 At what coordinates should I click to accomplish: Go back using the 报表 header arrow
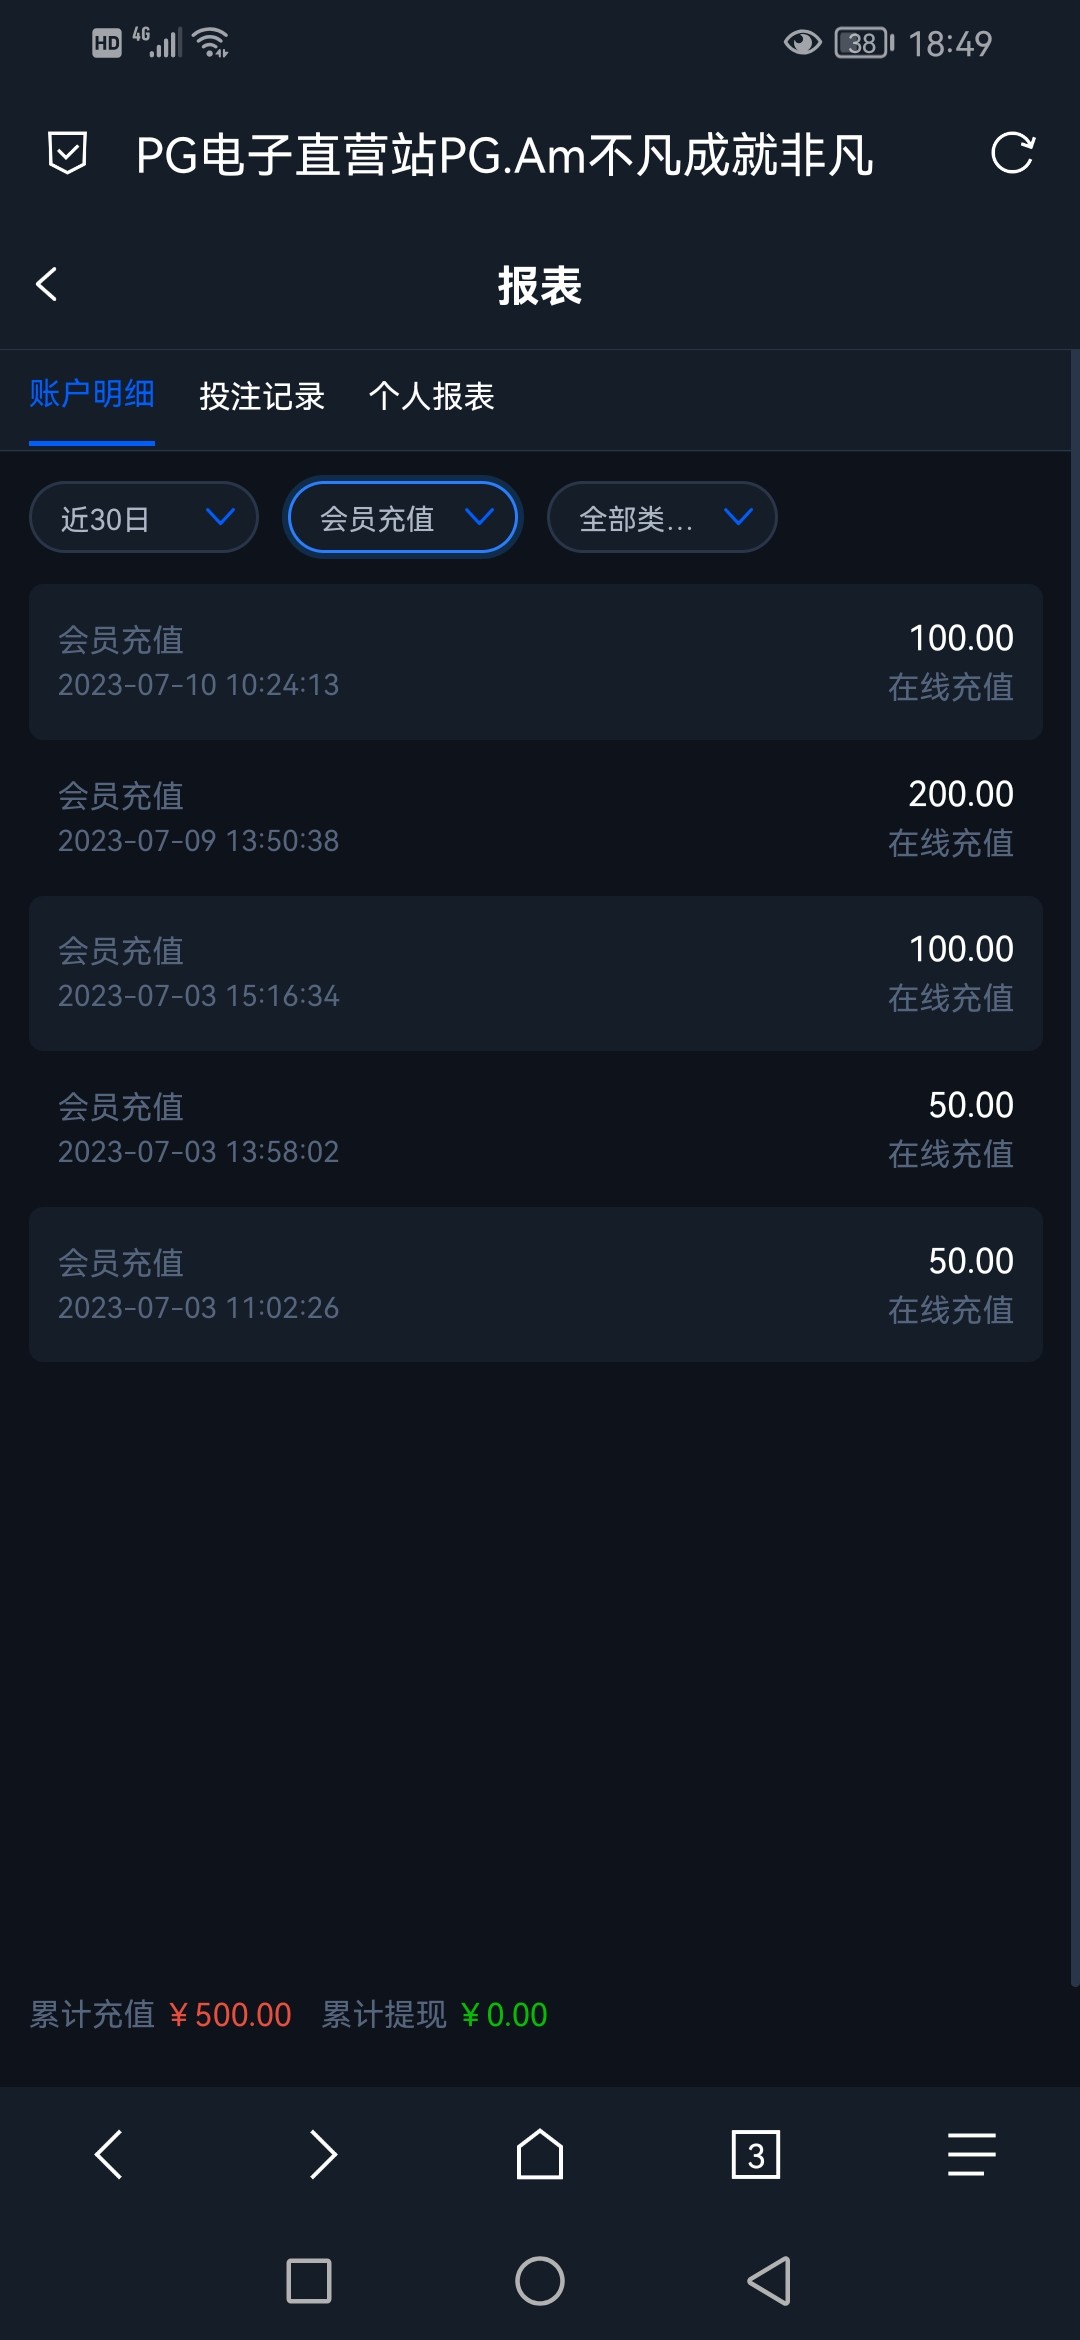coord(47,285)
